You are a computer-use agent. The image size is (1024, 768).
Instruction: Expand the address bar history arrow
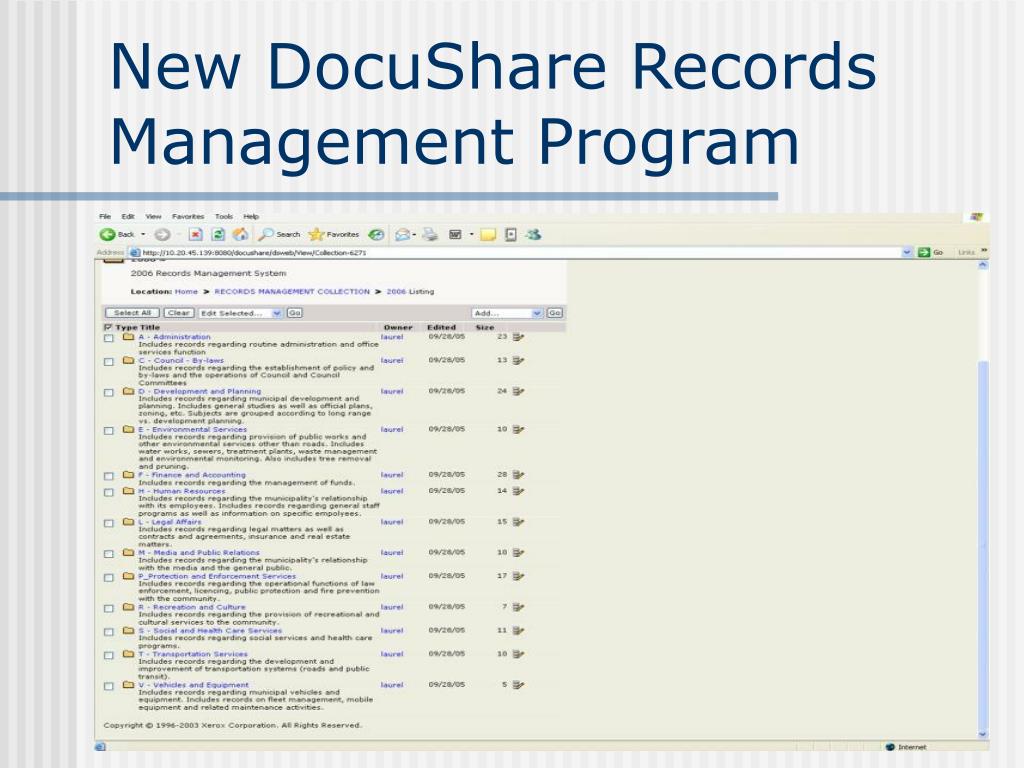(x=906, y=252)
